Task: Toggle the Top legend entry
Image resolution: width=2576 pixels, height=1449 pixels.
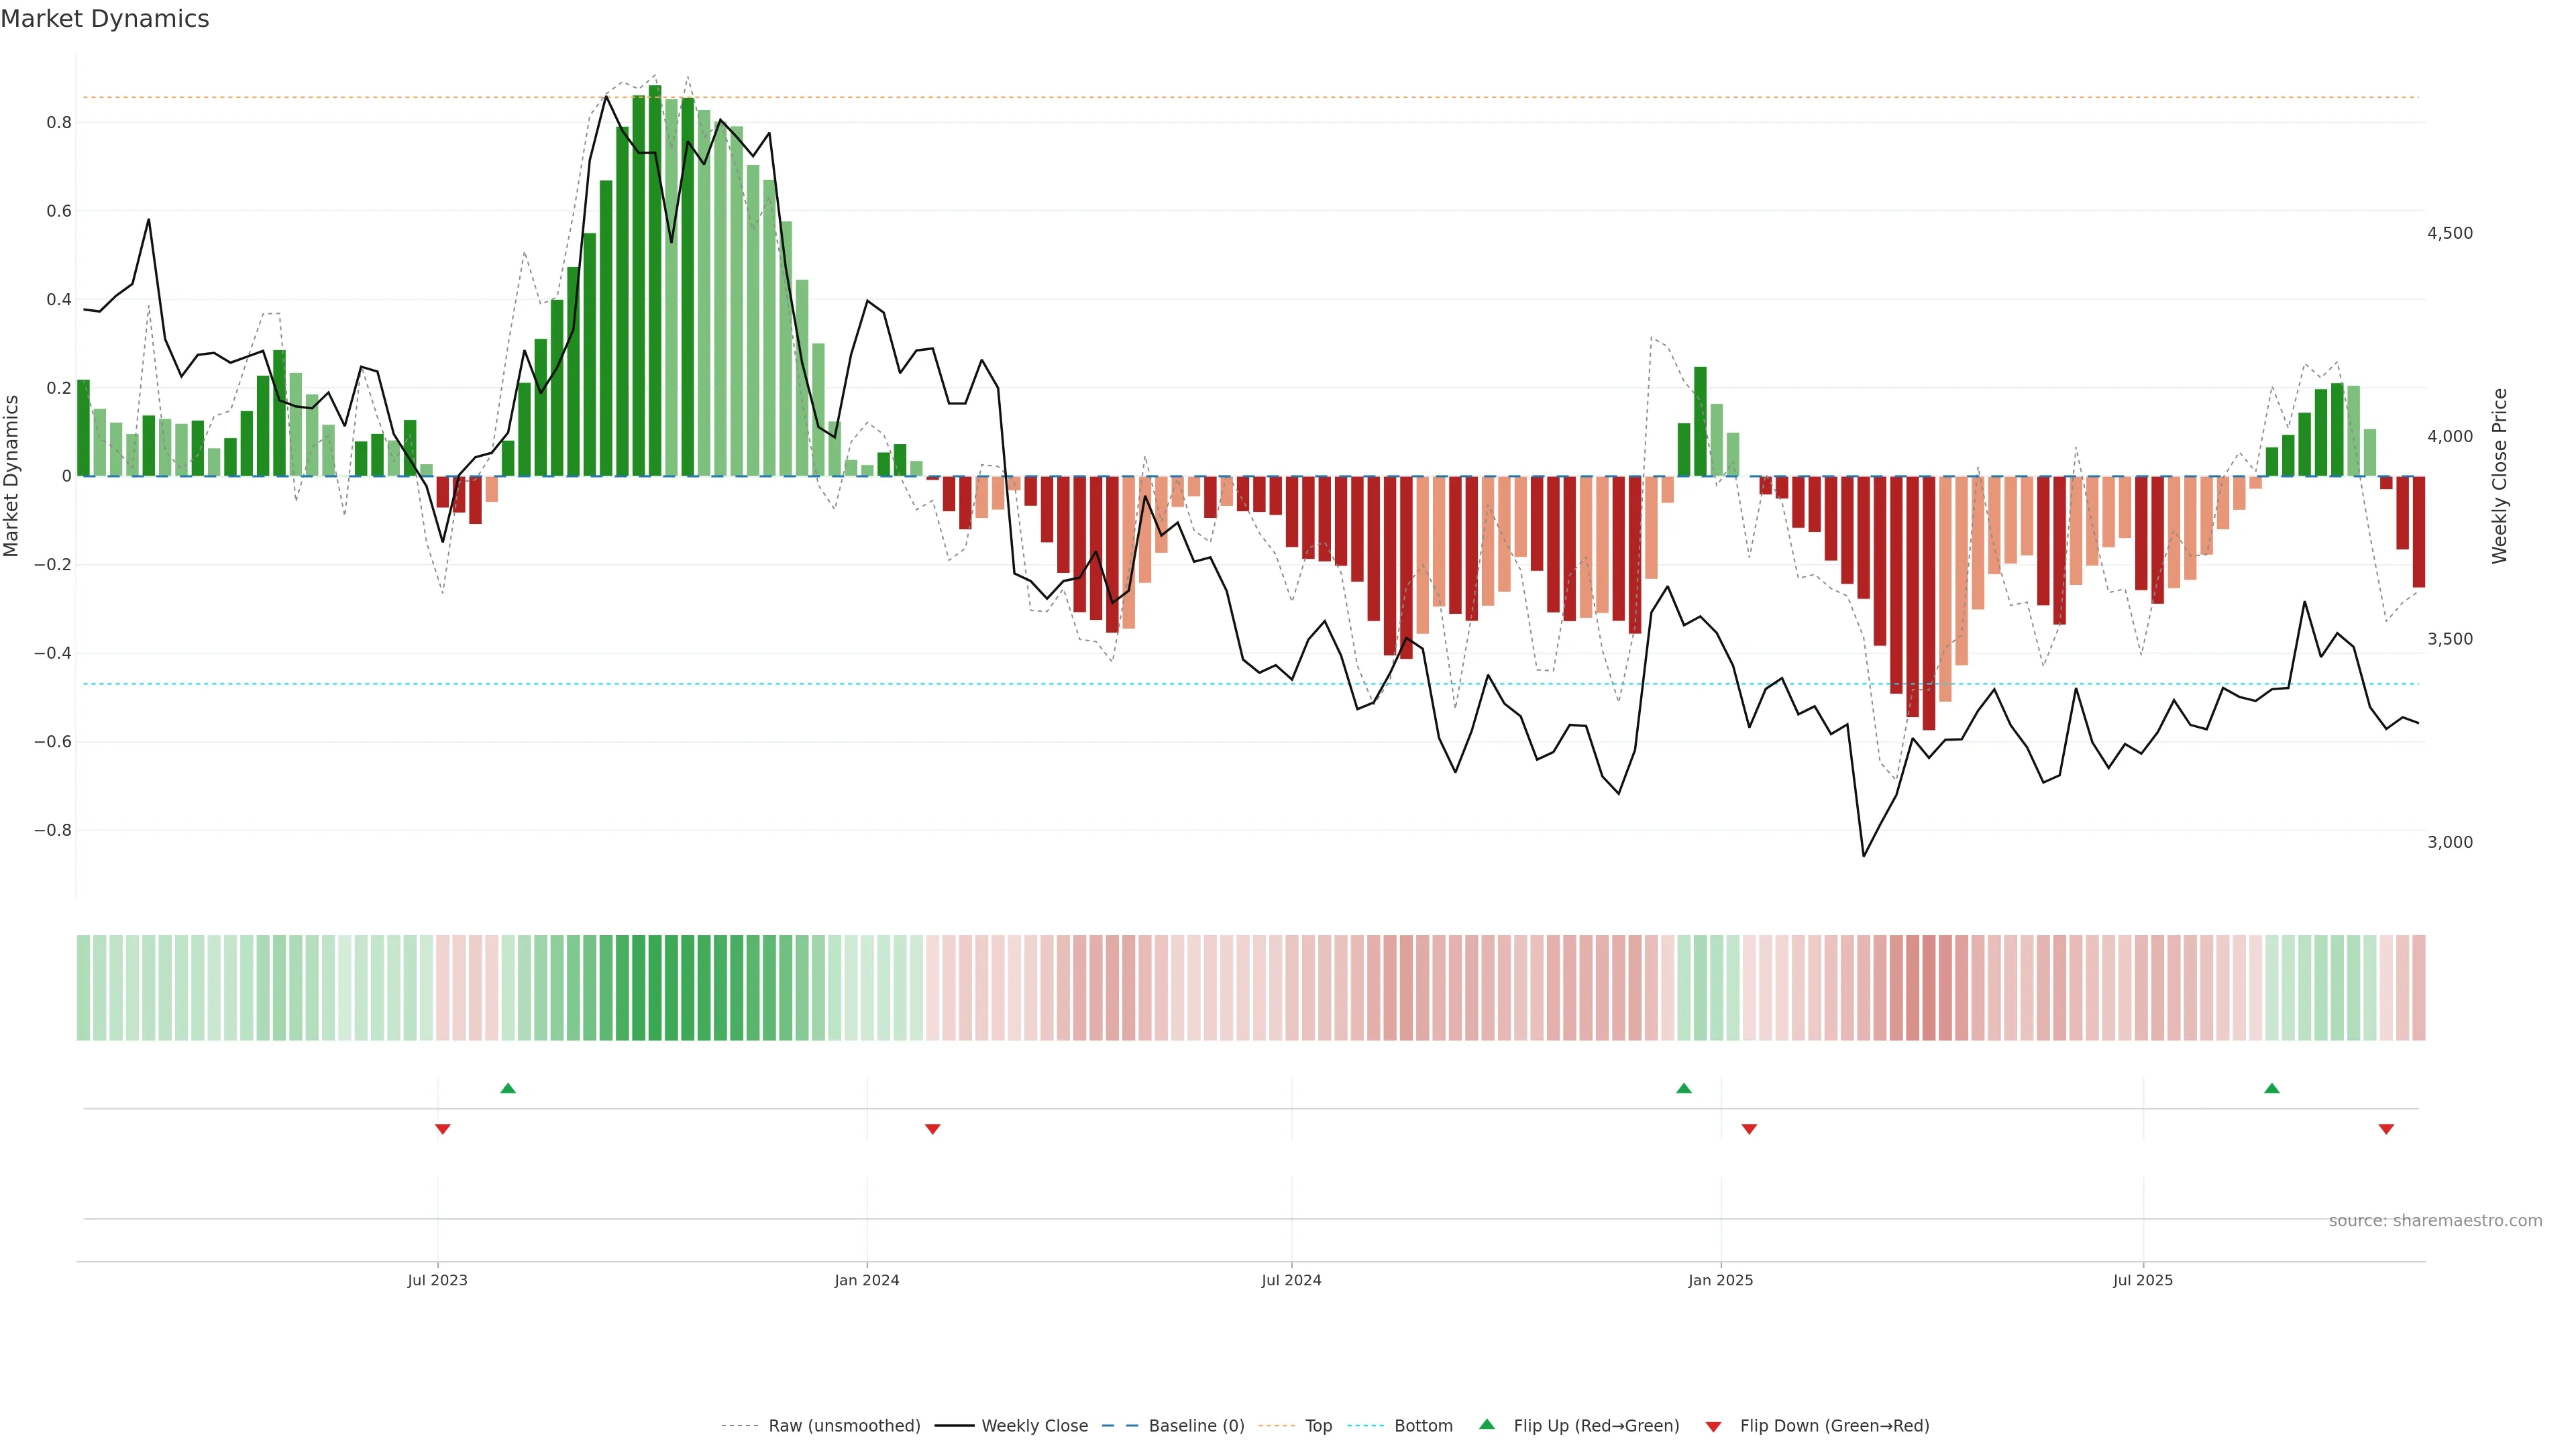Action: click(1318, 1426)
